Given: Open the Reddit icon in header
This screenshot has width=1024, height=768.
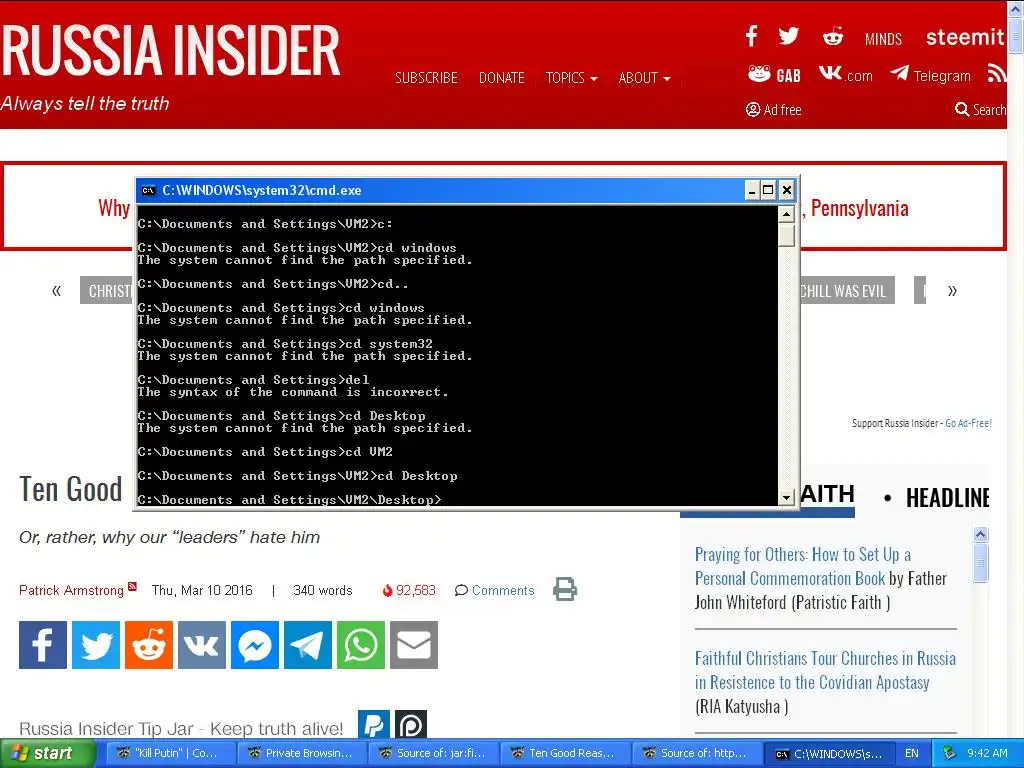Looking at the screenshot, I should coord(833,36).
